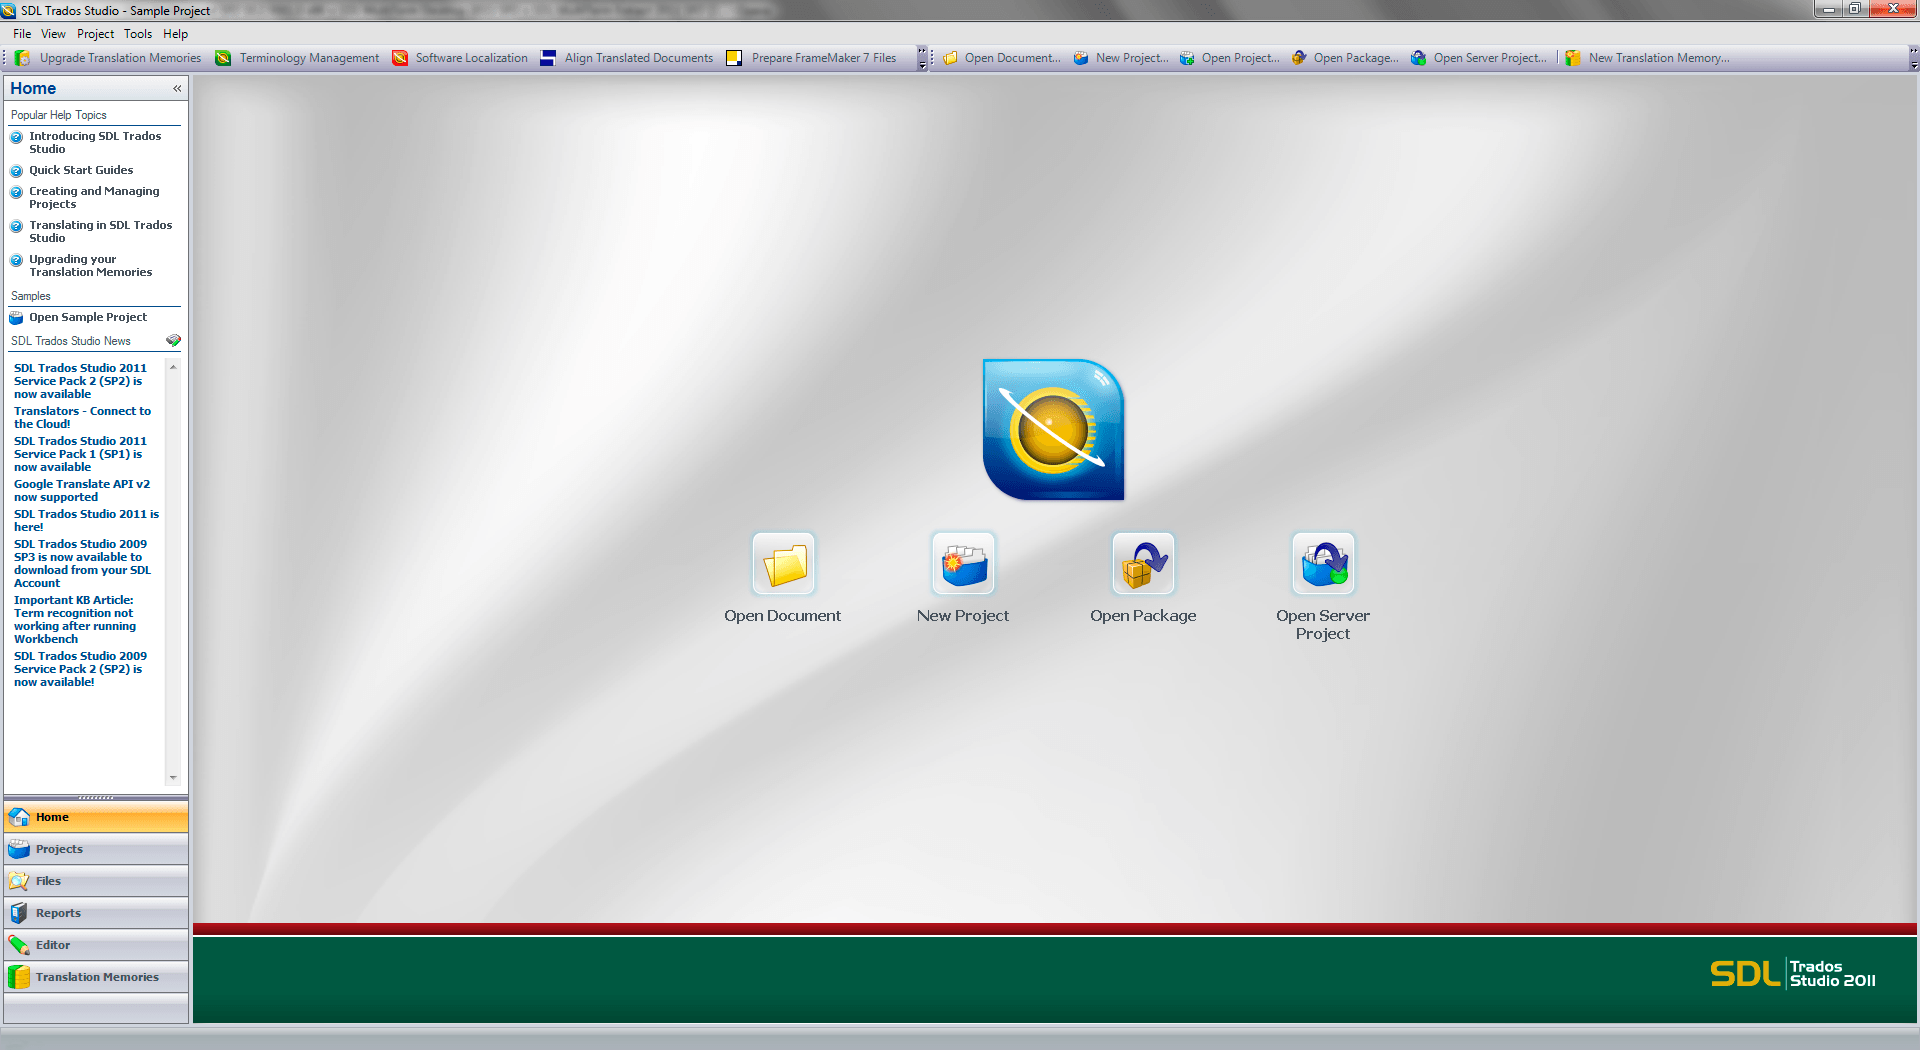This screenshot has width=1920, height=1050.
Task: Open Important KB Article term recognition news
Action: pyautogui.click(x=75, y=619)
